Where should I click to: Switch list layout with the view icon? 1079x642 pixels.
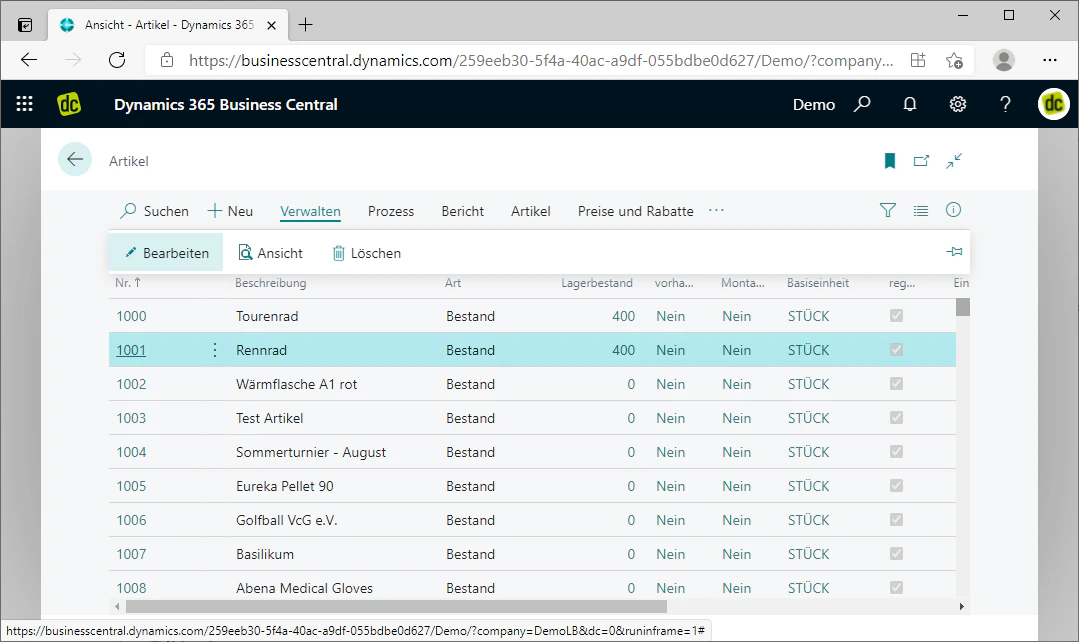click(921, 211)
